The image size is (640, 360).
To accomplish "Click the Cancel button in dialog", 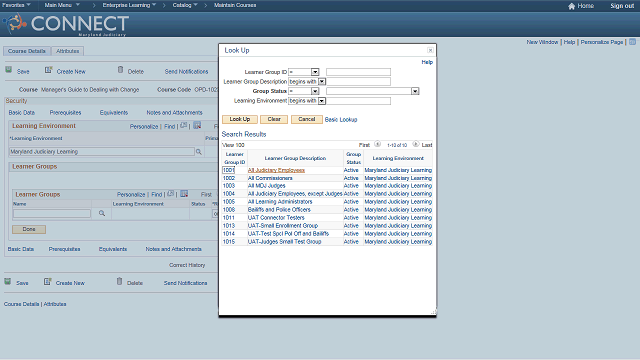I will coord(307,119).
